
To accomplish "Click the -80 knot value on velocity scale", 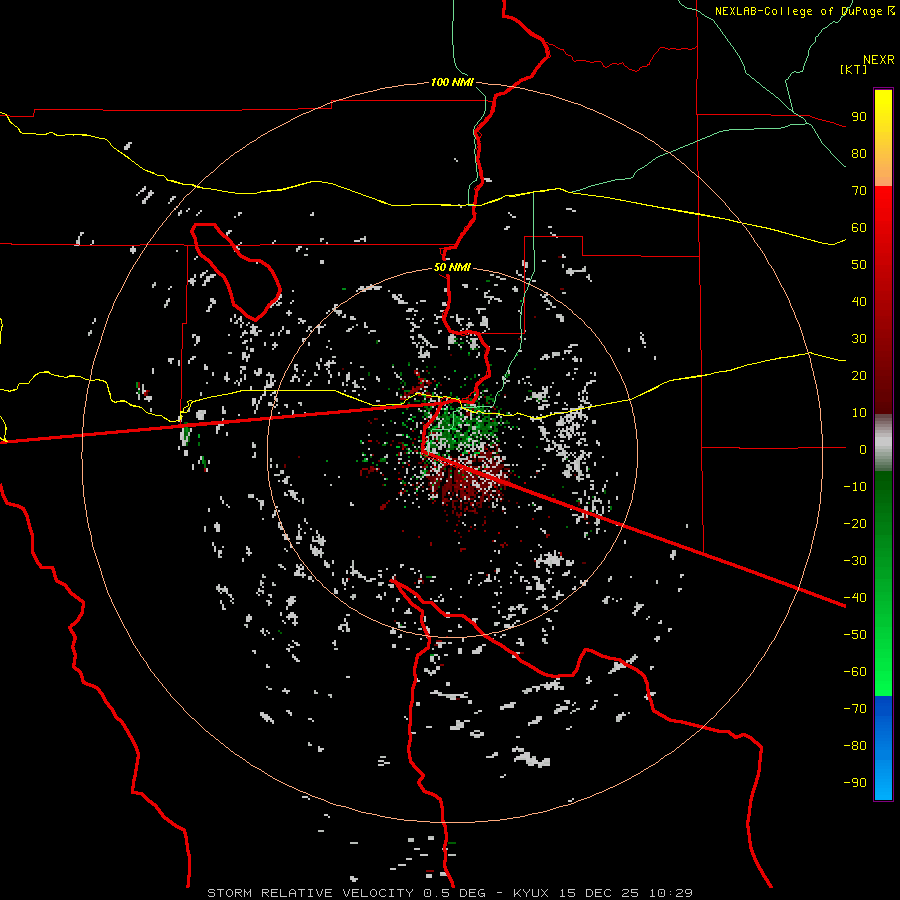I will (x=855, y=746).
